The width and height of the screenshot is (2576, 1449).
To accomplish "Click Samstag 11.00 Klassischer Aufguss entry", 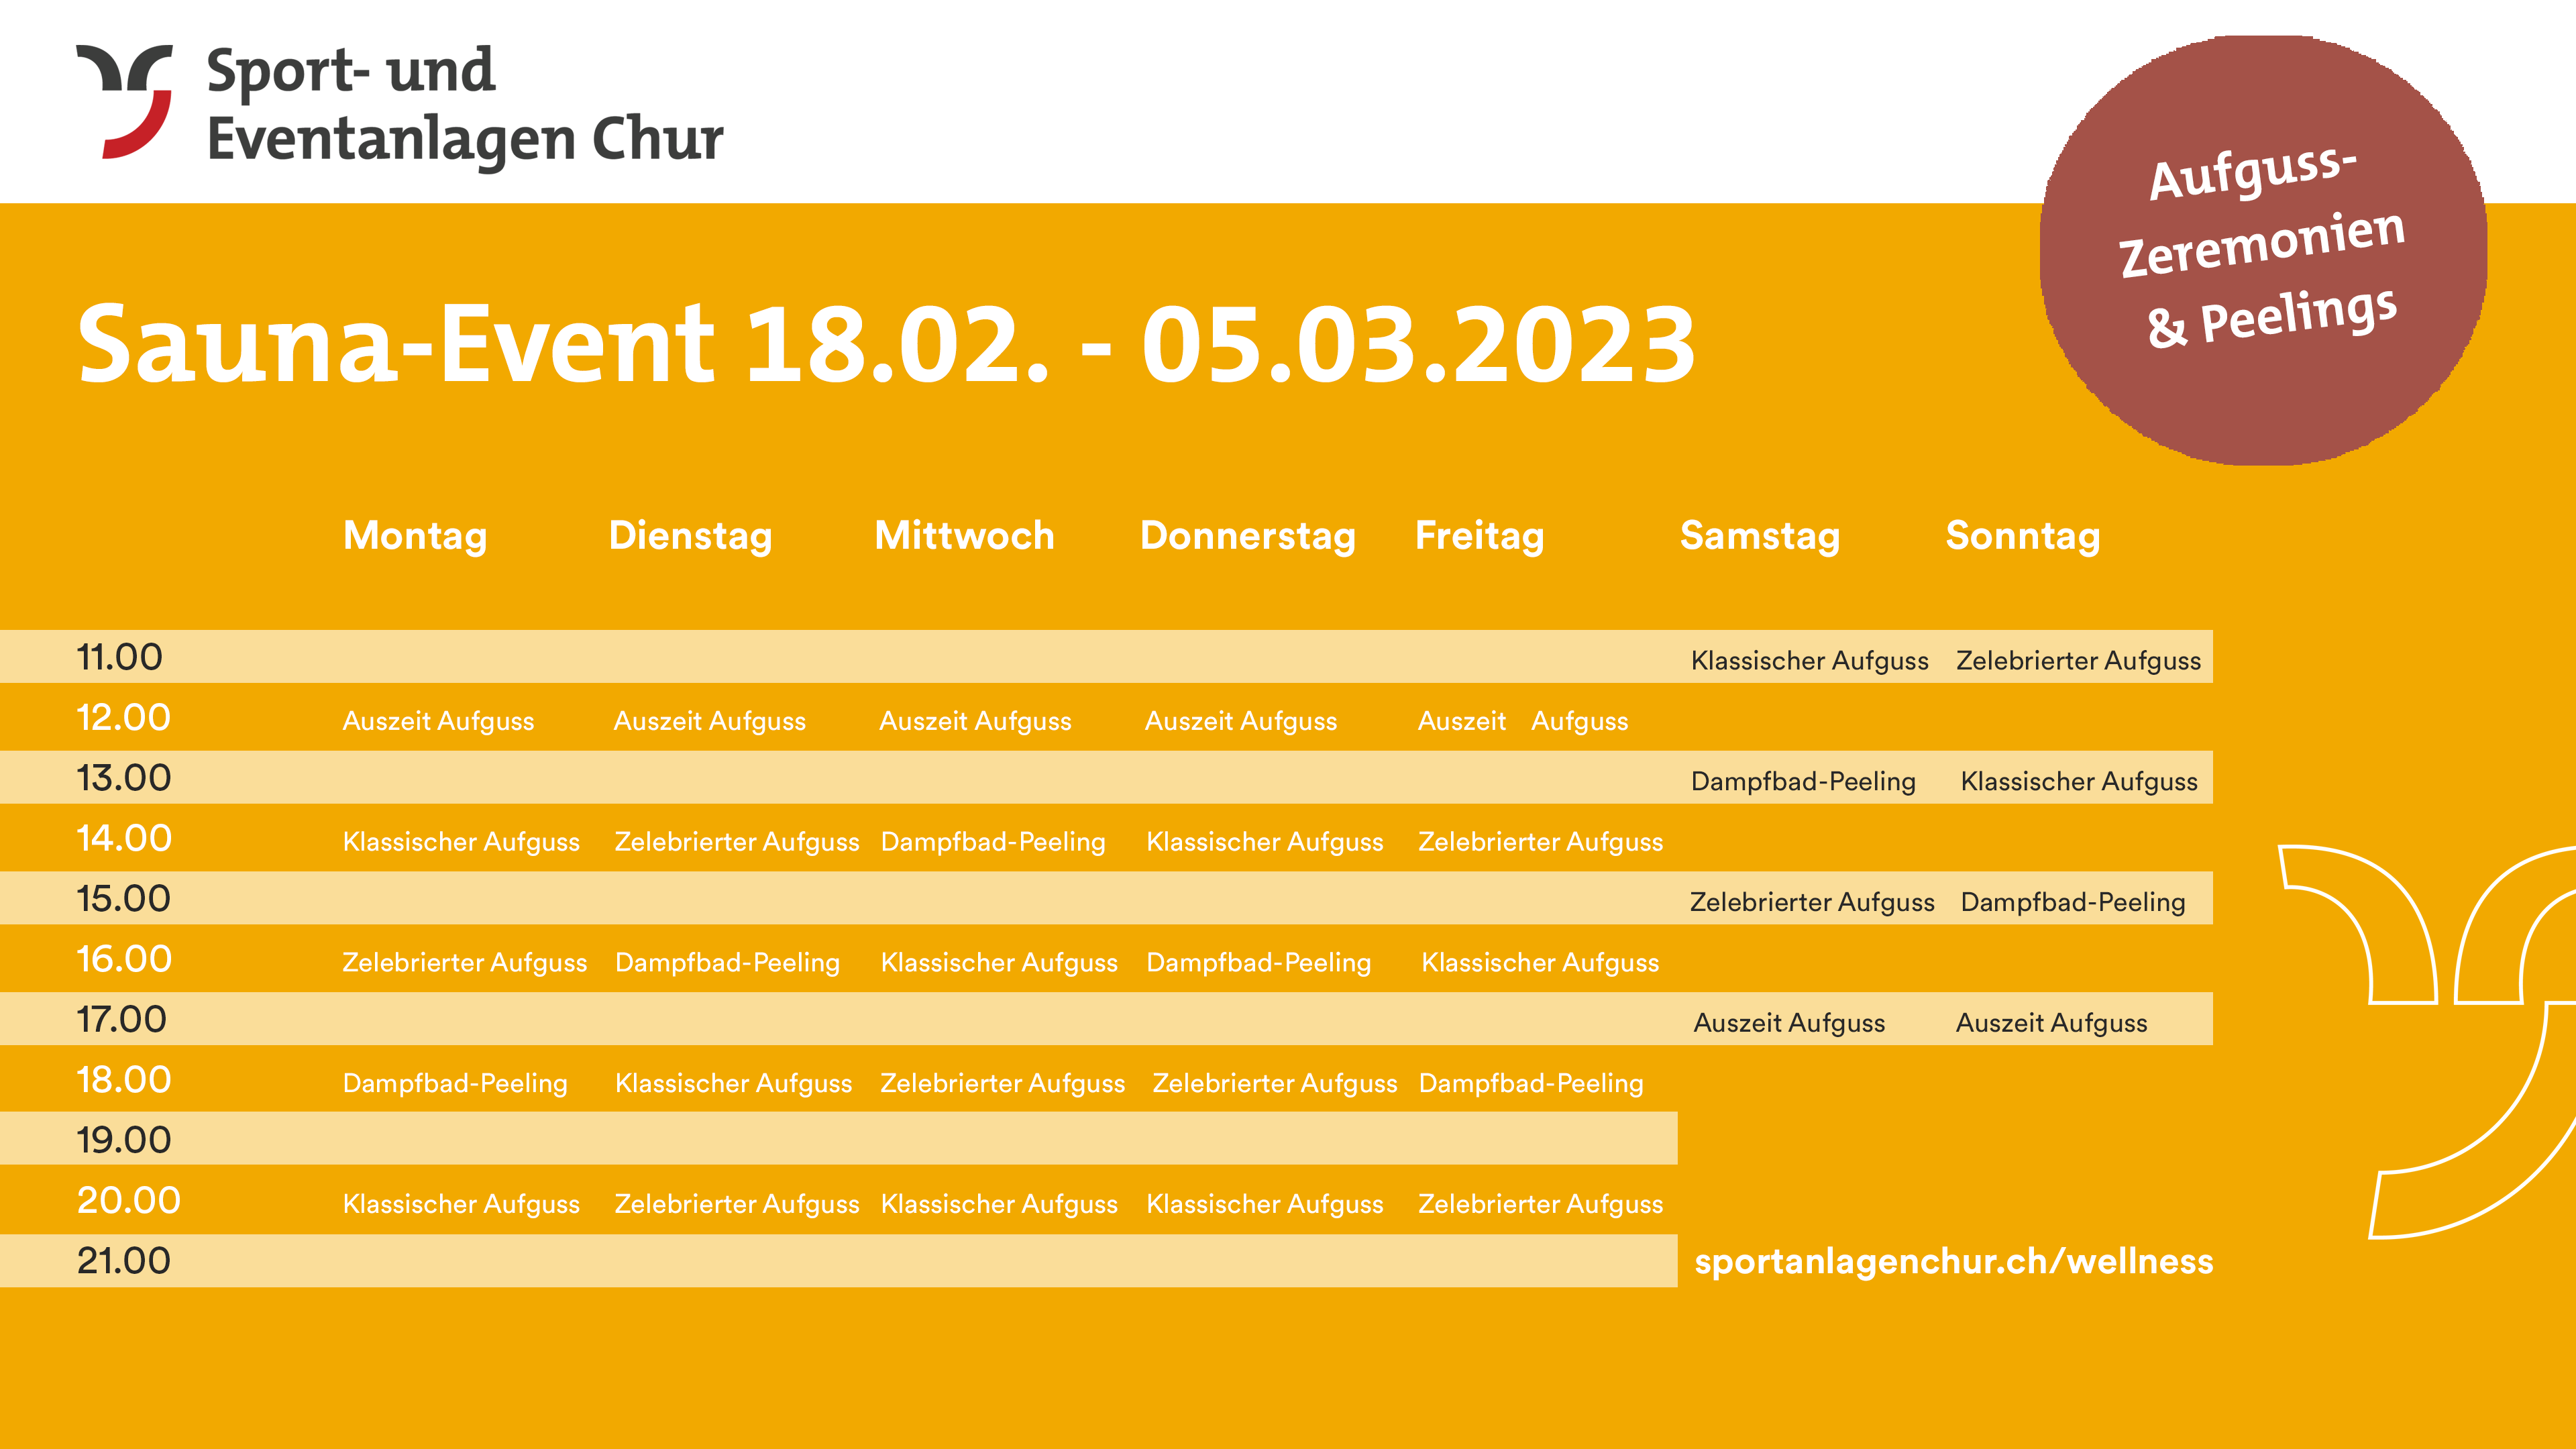I will [1809, 661].
